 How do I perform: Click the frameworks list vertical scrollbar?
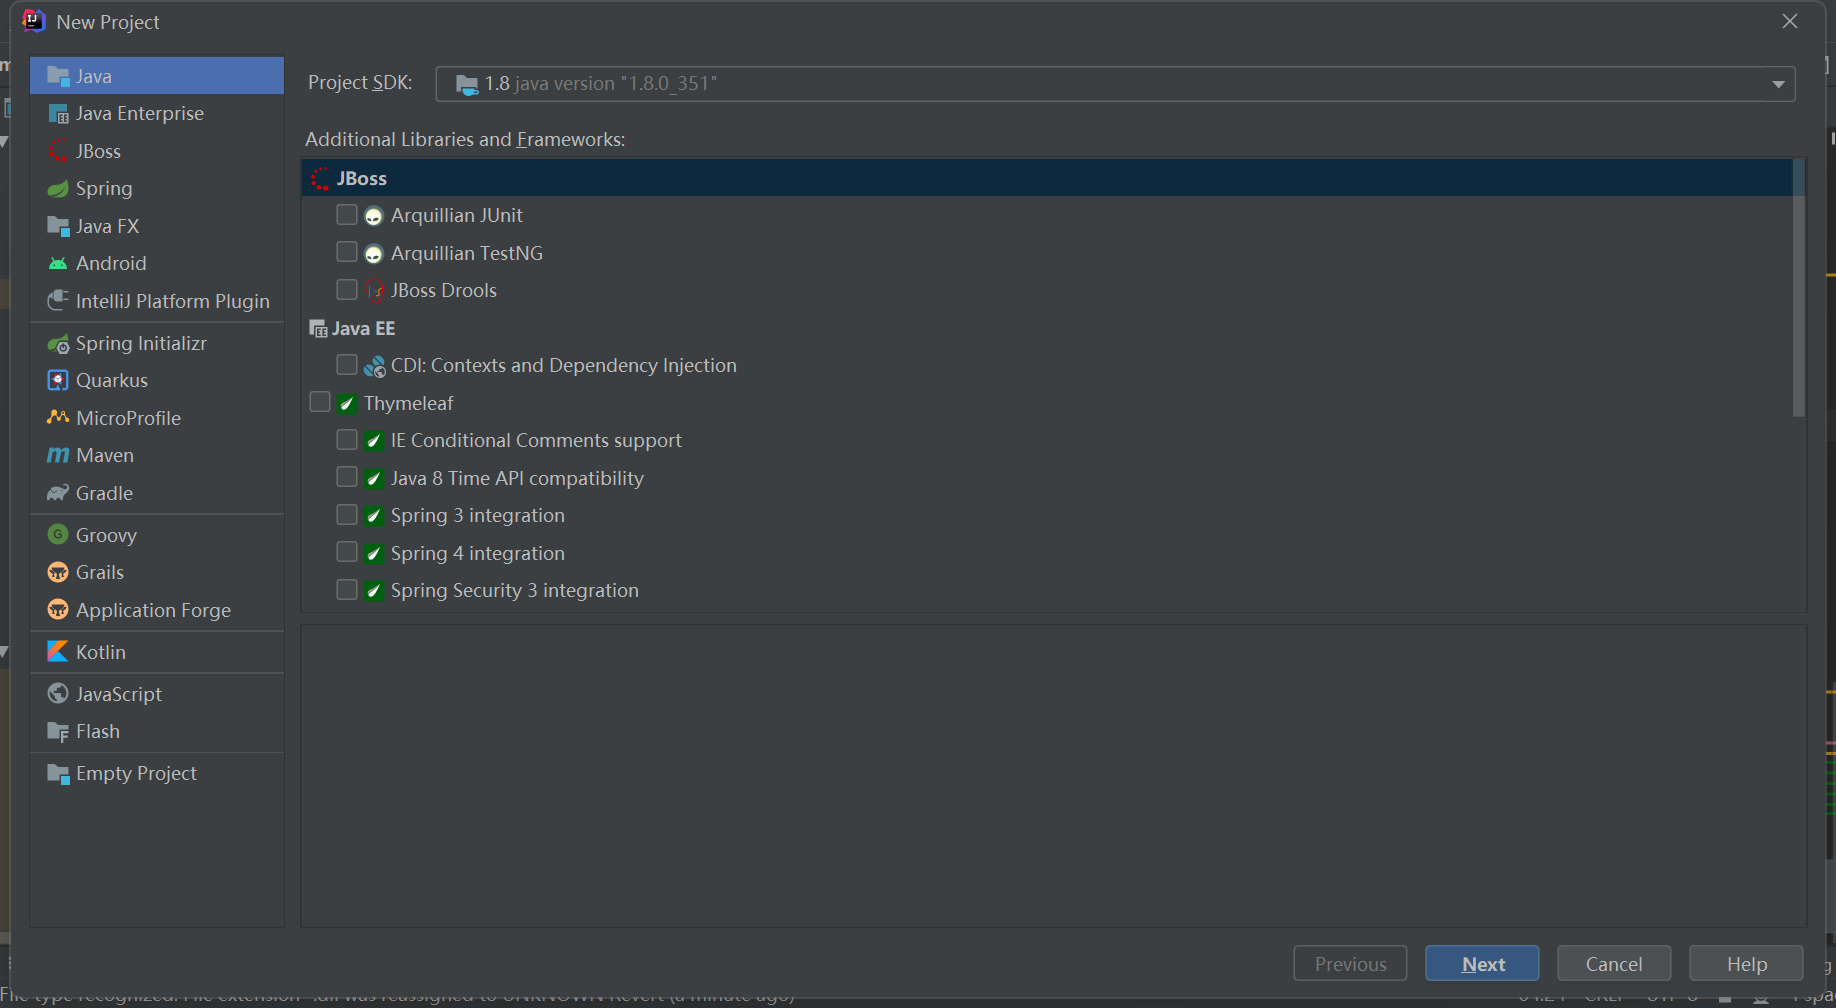pos(1798,288)
